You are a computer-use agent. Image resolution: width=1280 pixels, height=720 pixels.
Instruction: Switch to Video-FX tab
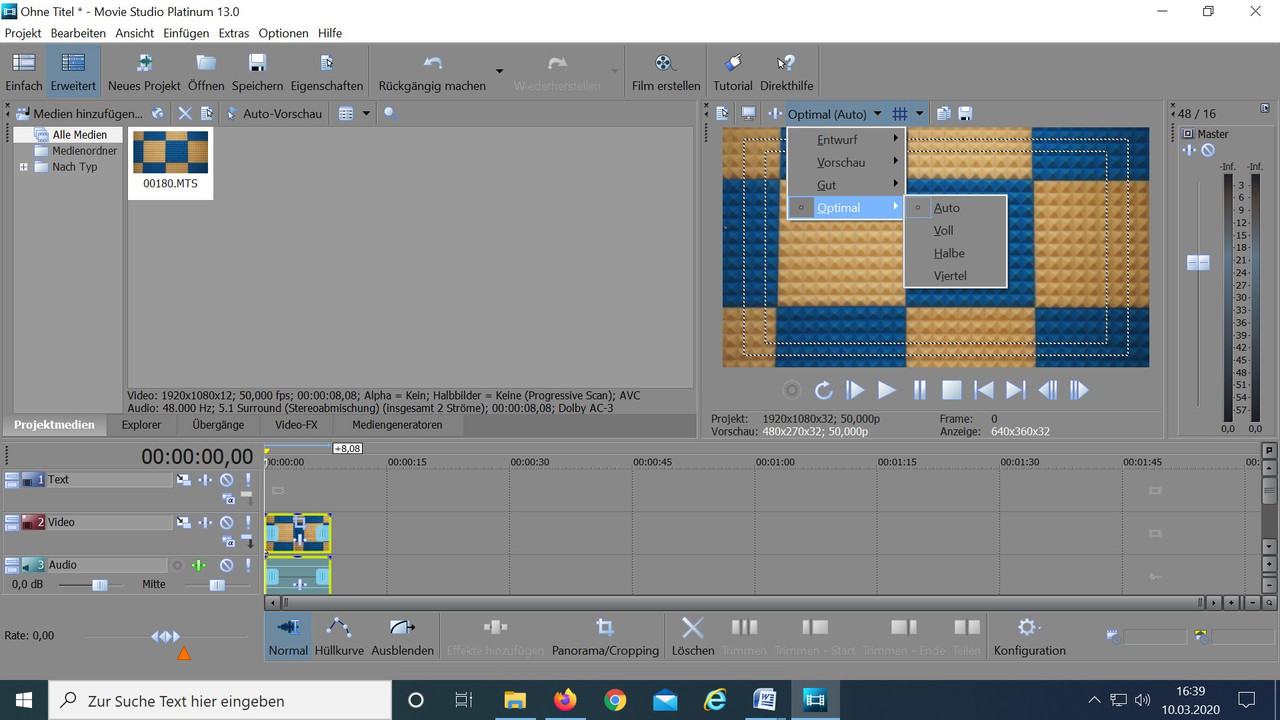tap(296, 425)
